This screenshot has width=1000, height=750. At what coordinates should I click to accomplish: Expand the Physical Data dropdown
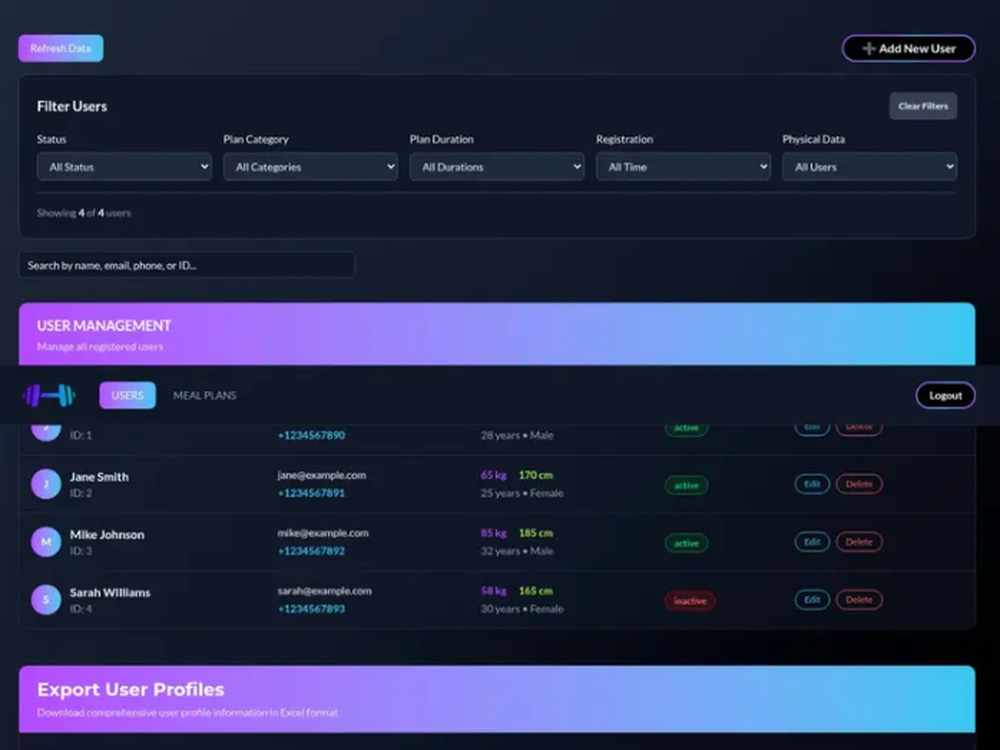pos(869,166)
